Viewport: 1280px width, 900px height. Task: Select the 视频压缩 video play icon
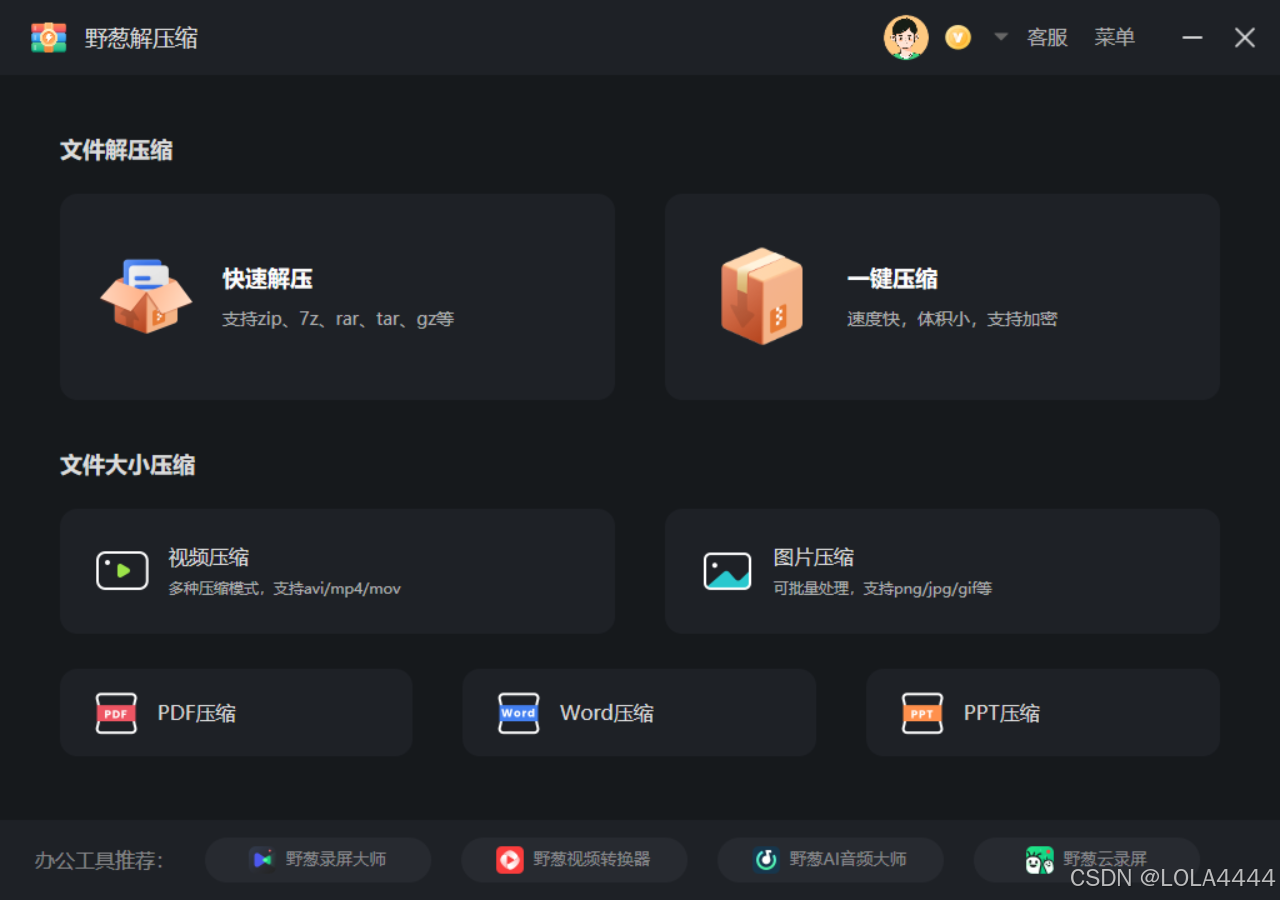pyautogui.click(x=122, y=570)
